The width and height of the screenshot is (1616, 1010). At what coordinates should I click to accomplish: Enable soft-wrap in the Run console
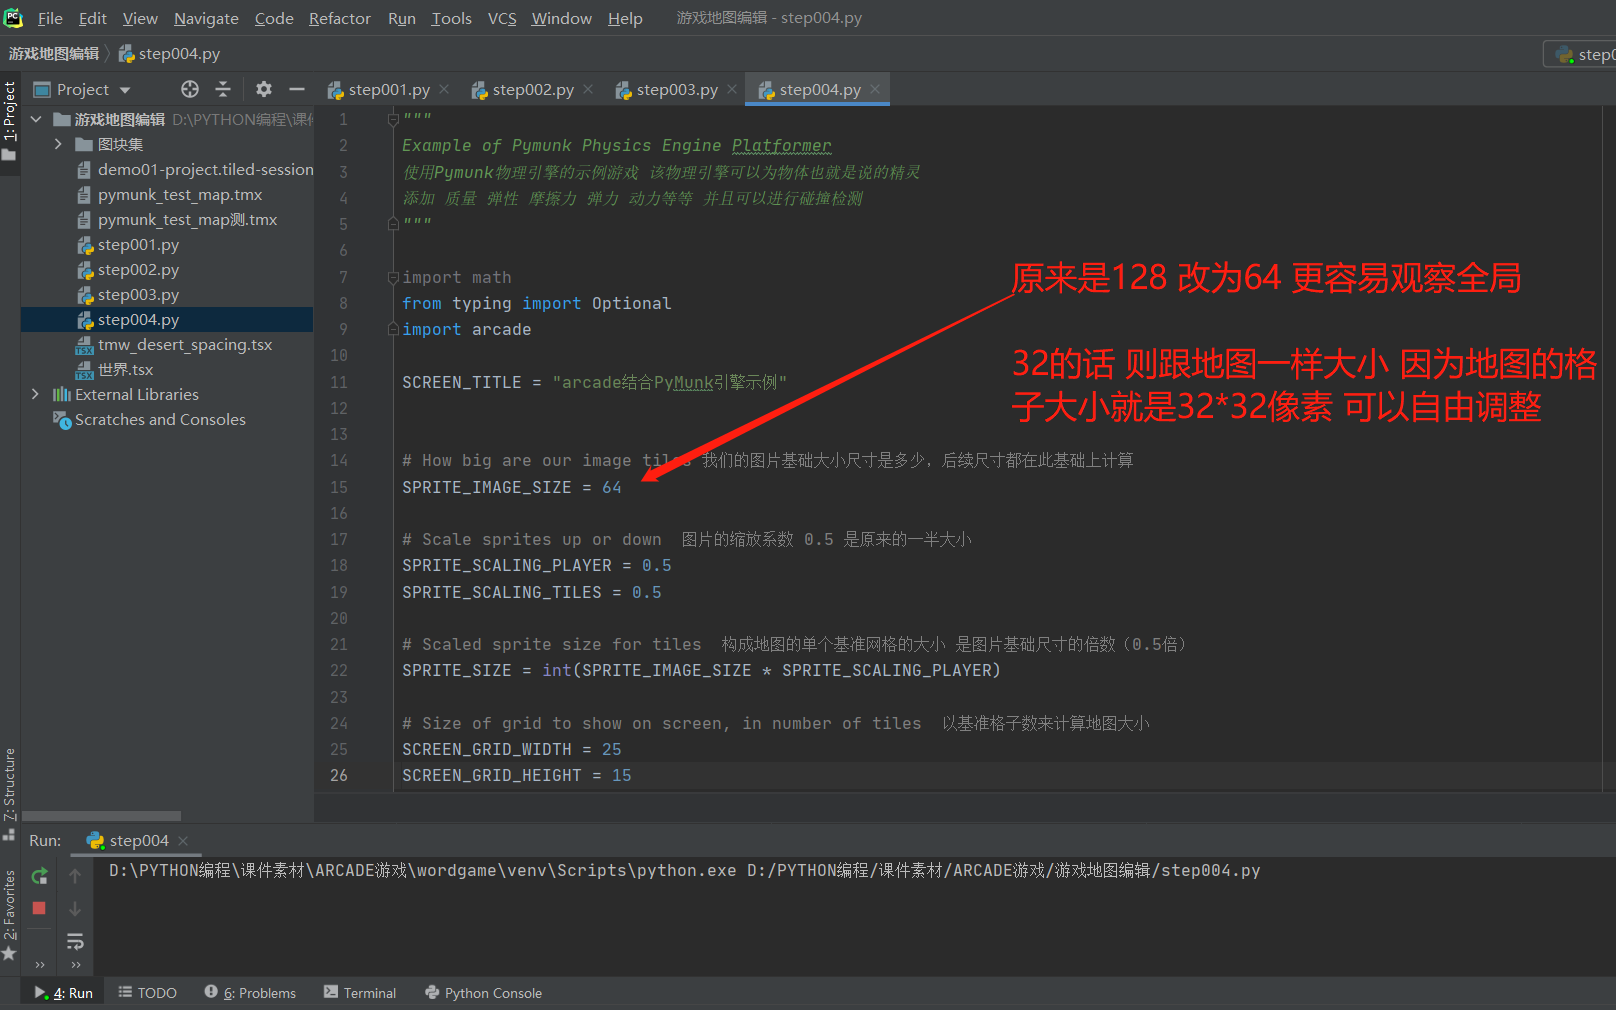pyautogui.click(x=75, y=941)
